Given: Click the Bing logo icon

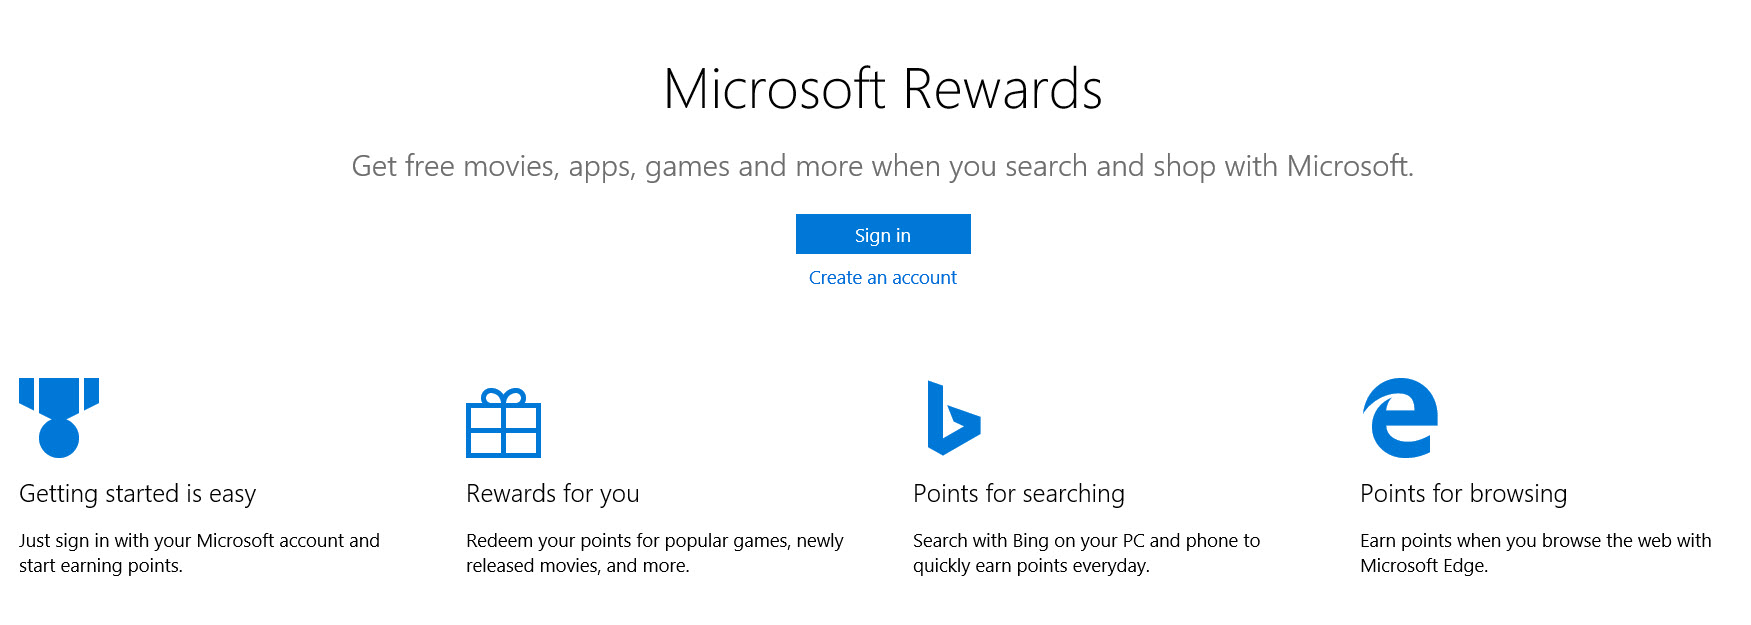Looking at the screenshot, I should coord(954,418).
